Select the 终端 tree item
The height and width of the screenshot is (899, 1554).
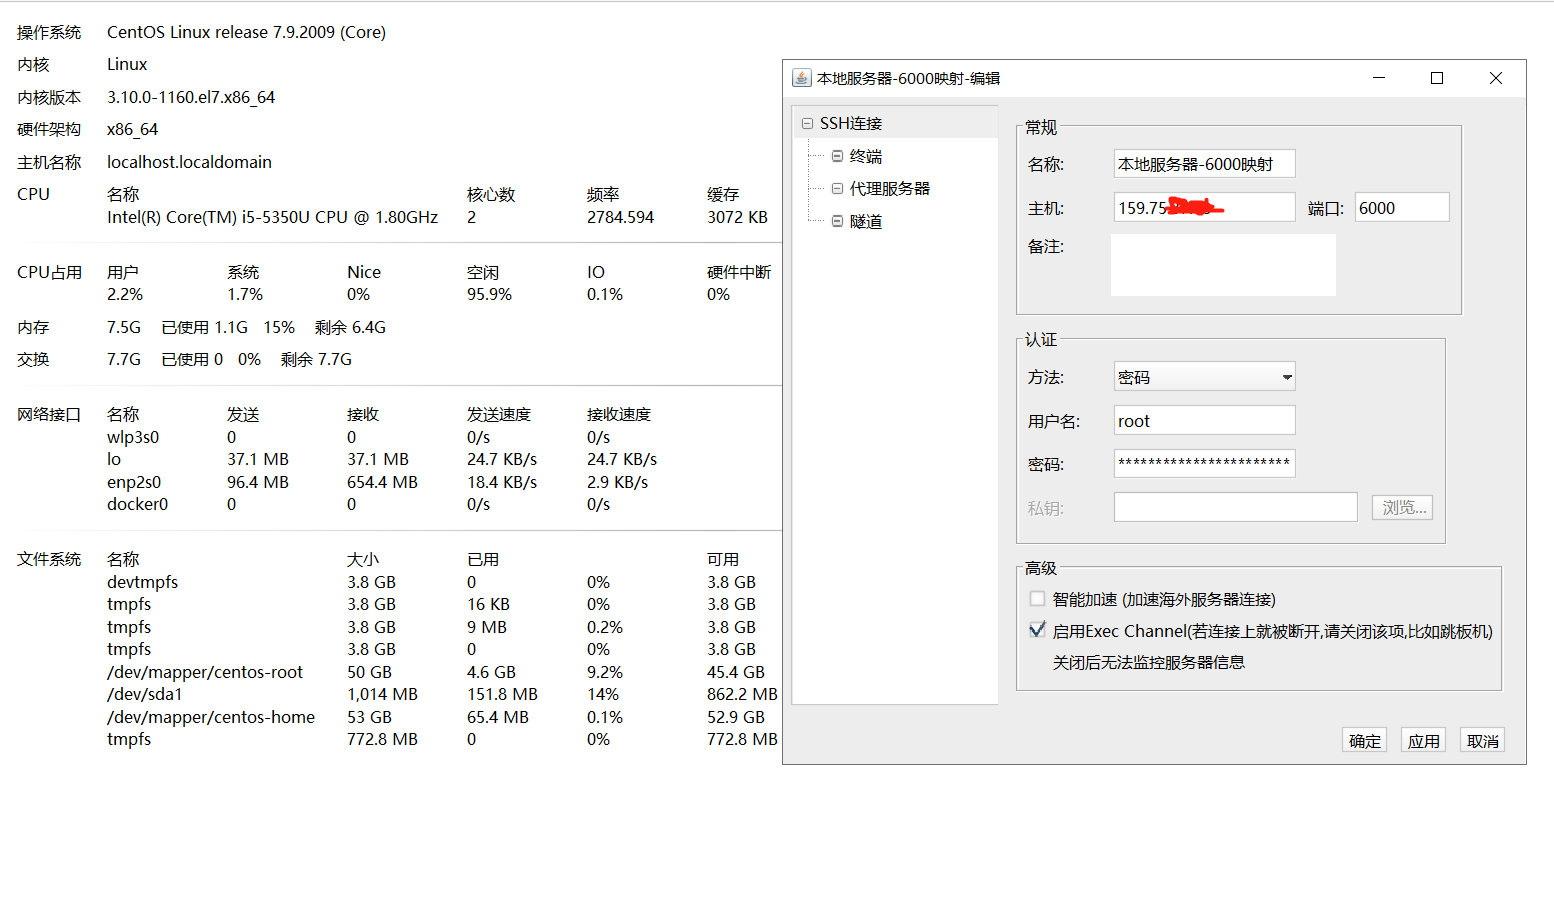coord(866,156)
